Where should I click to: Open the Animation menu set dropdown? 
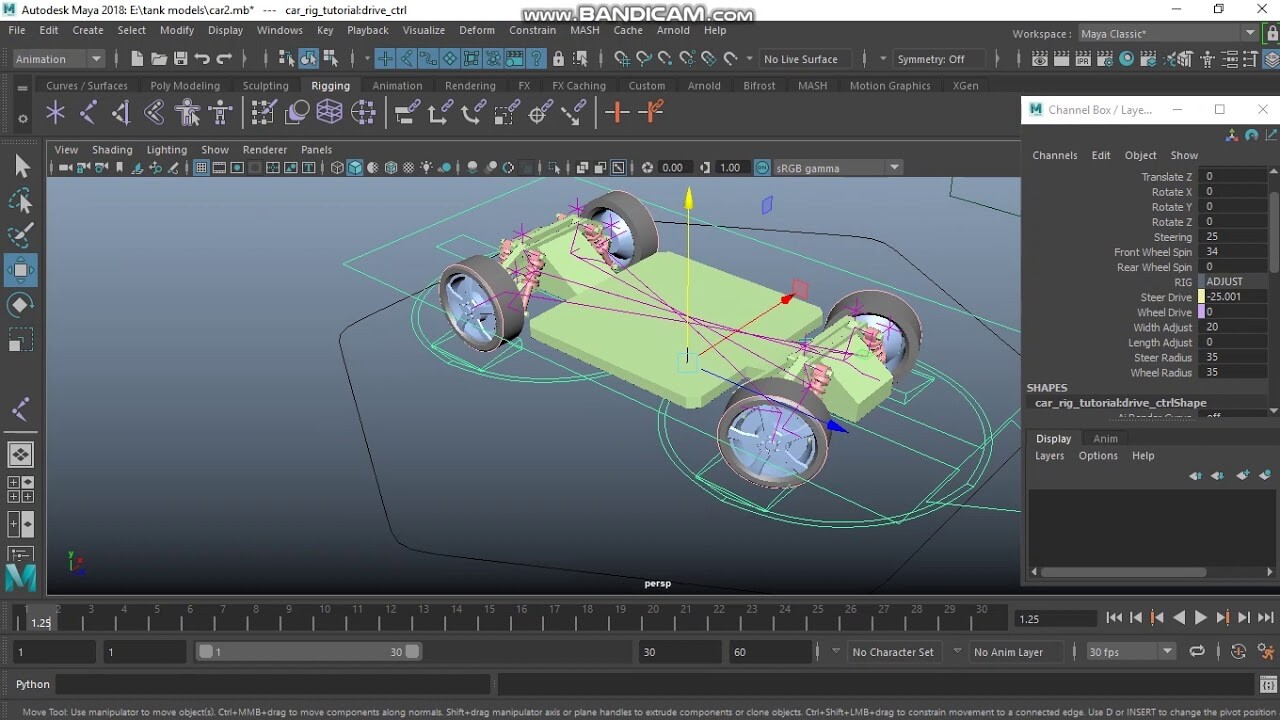(58, 58)
